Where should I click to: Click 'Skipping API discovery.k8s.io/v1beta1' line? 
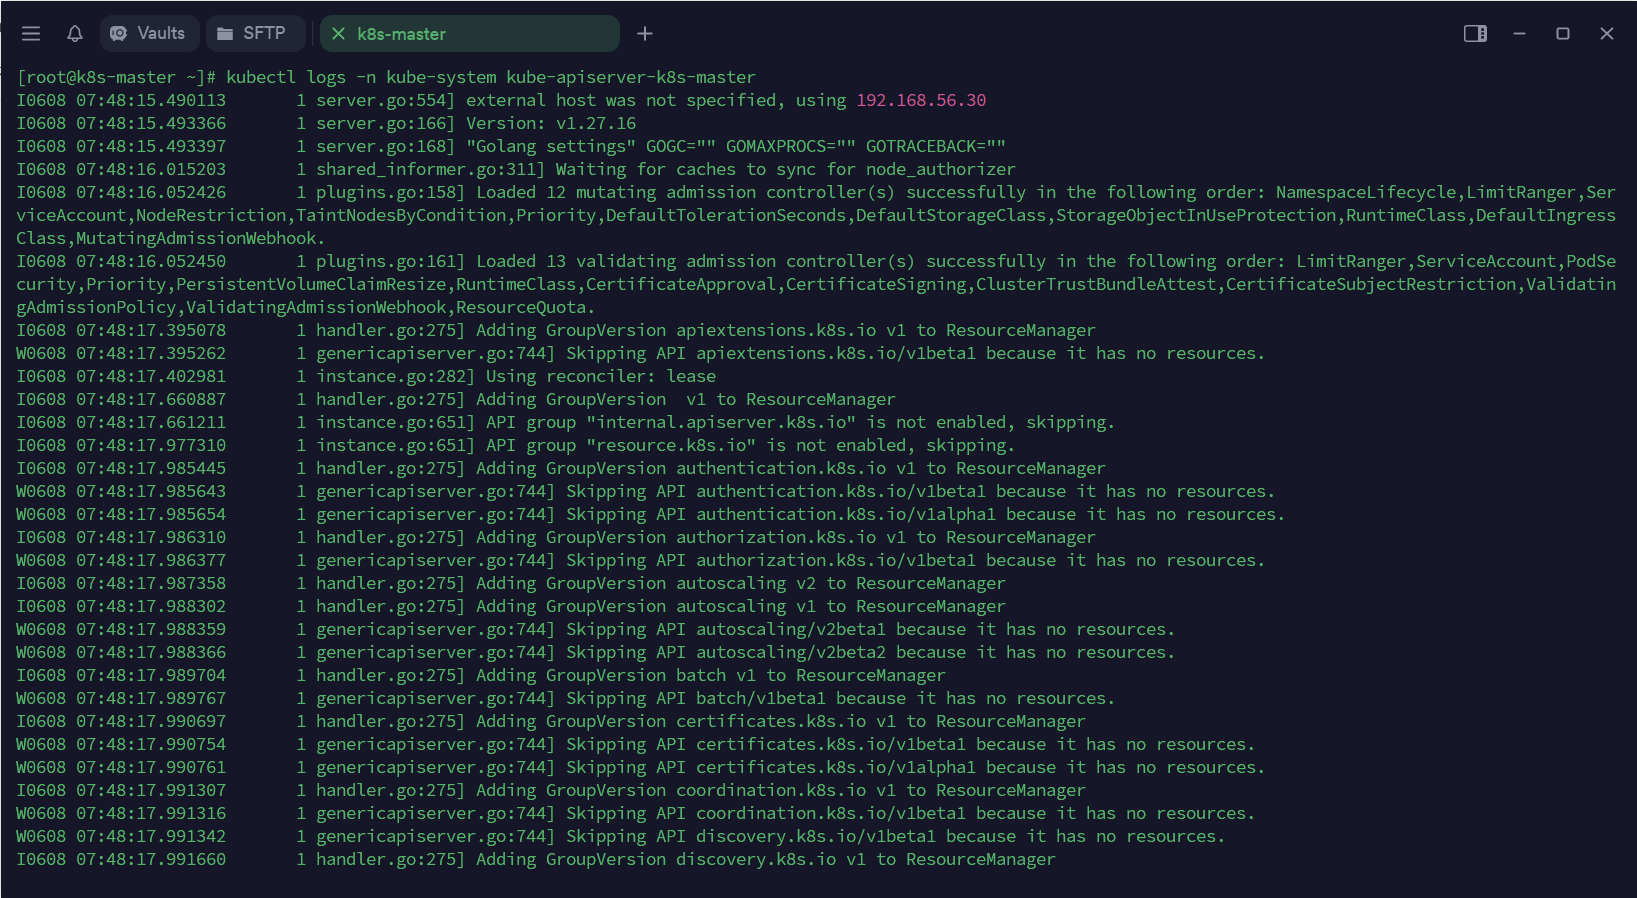point(621,836)
